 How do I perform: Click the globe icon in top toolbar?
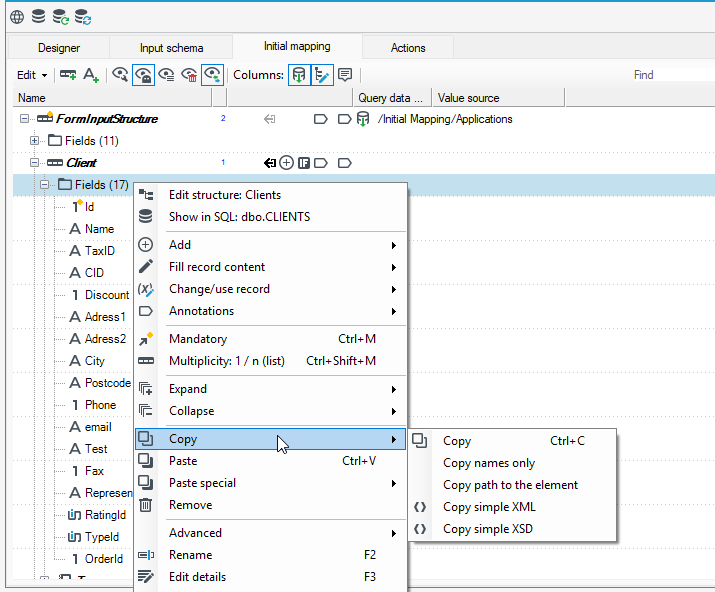17,17
